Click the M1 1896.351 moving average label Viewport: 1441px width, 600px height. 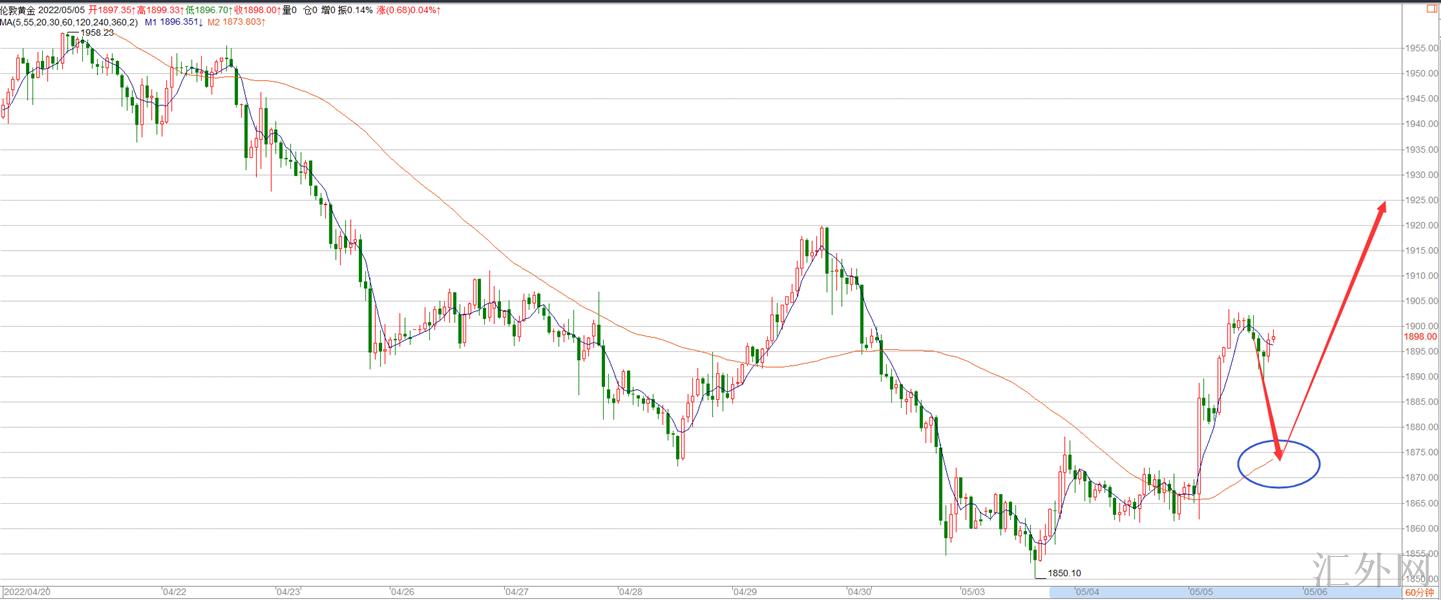coord(174,21)
